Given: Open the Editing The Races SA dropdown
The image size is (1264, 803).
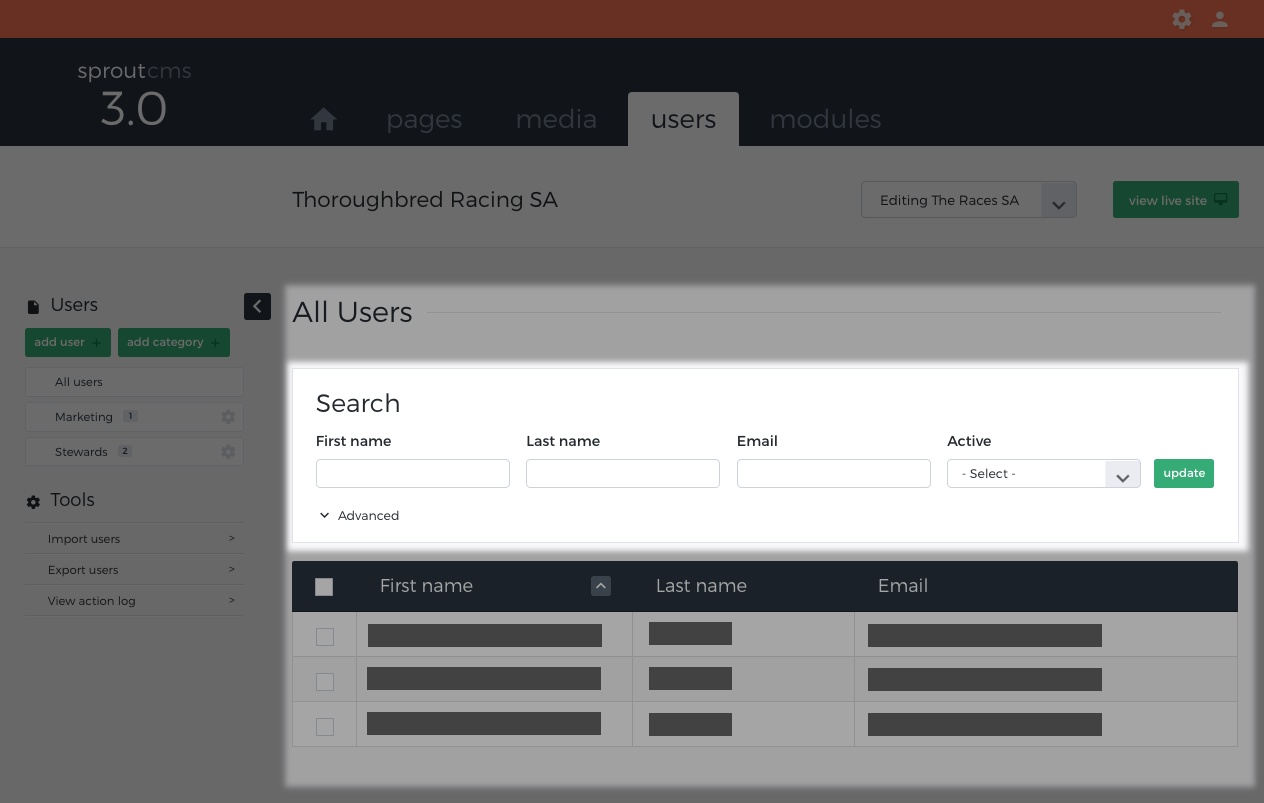Looking at the screenshot, I should point(969,200).
